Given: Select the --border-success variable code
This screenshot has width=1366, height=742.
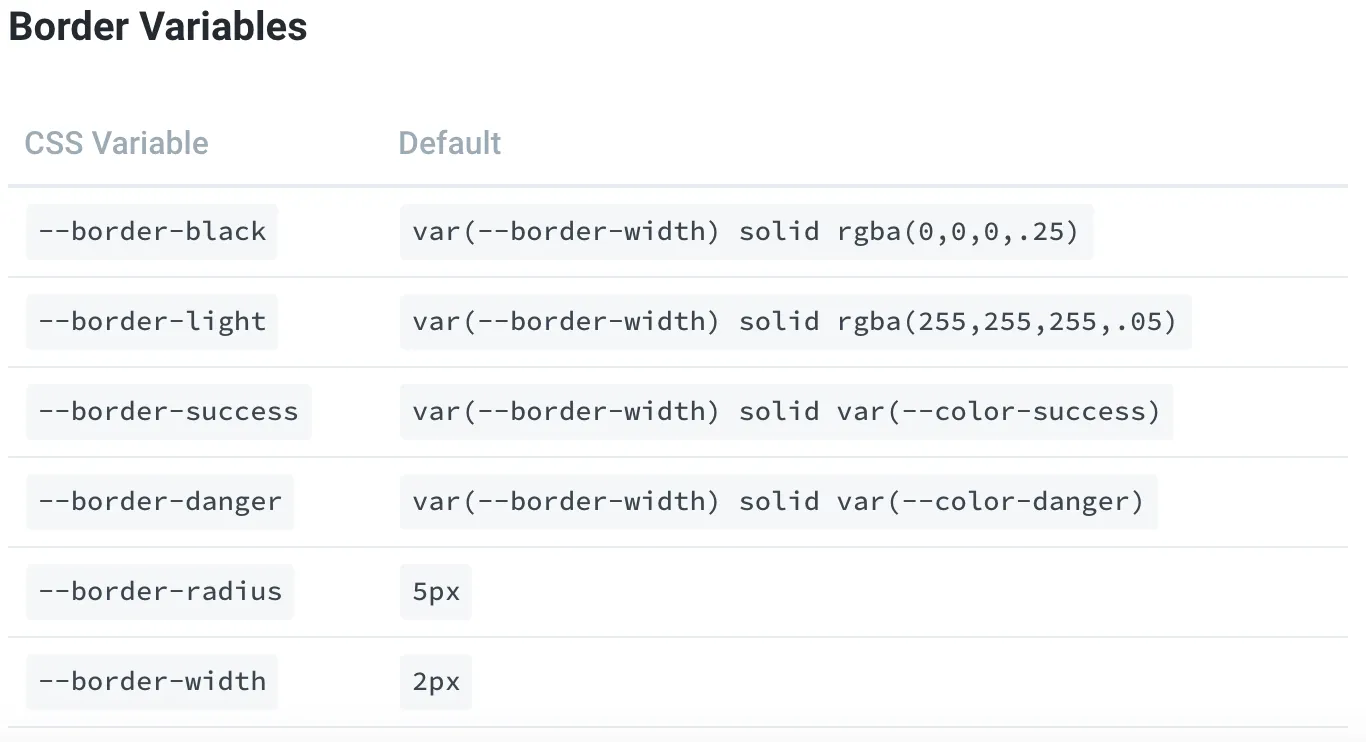Looking at the screenshot, I should [x=169, y=412].
